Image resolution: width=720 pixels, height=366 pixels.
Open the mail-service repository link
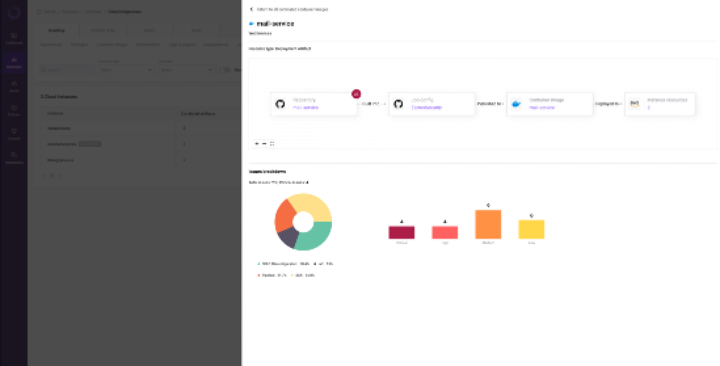click(305, 107)
